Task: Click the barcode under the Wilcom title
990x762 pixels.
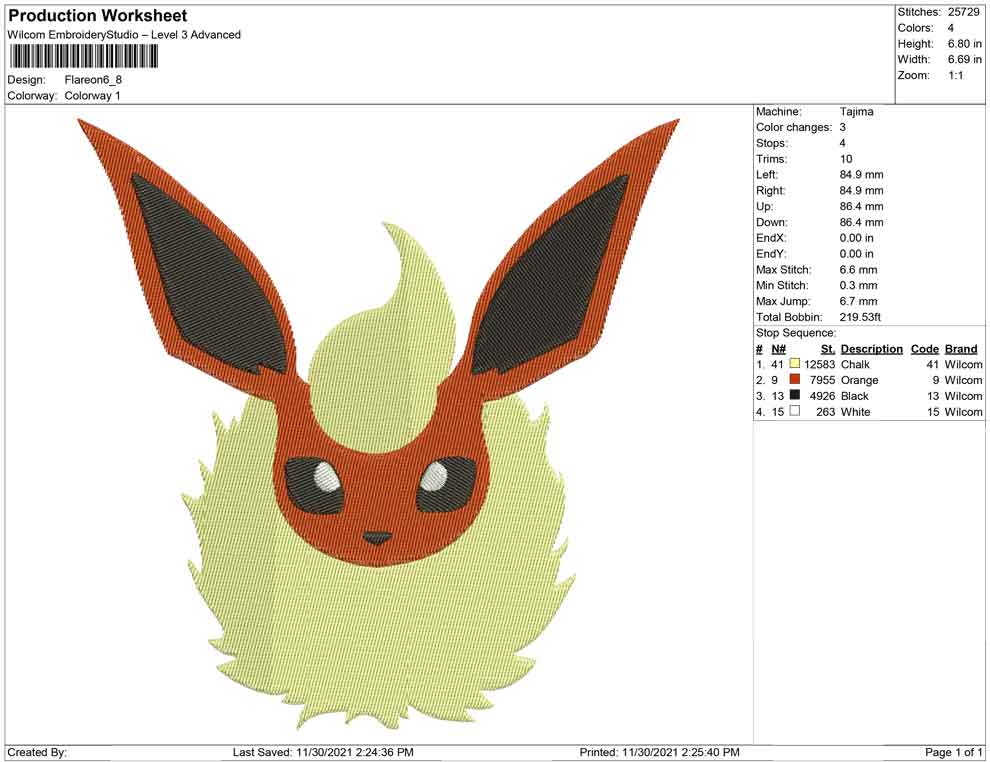Action: [x=83, y=57]
